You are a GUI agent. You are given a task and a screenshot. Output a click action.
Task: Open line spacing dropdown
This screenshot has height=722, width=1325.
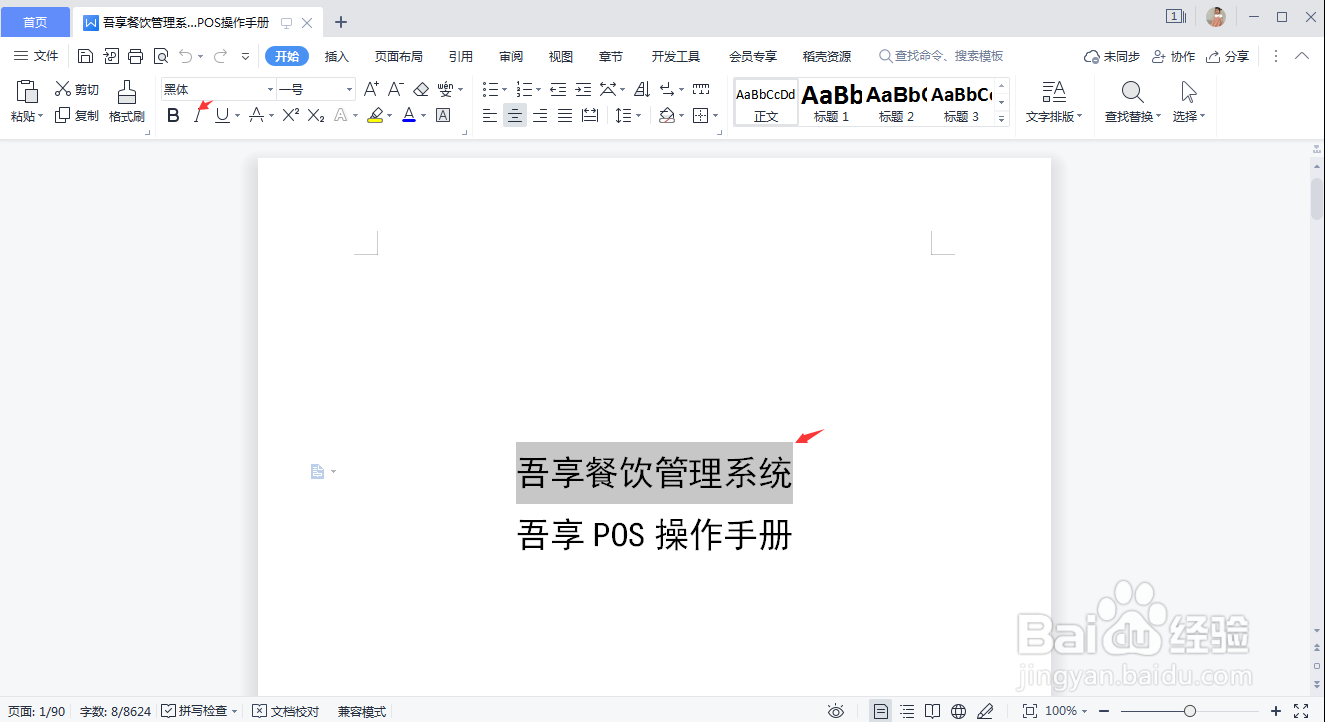point(628,116)
